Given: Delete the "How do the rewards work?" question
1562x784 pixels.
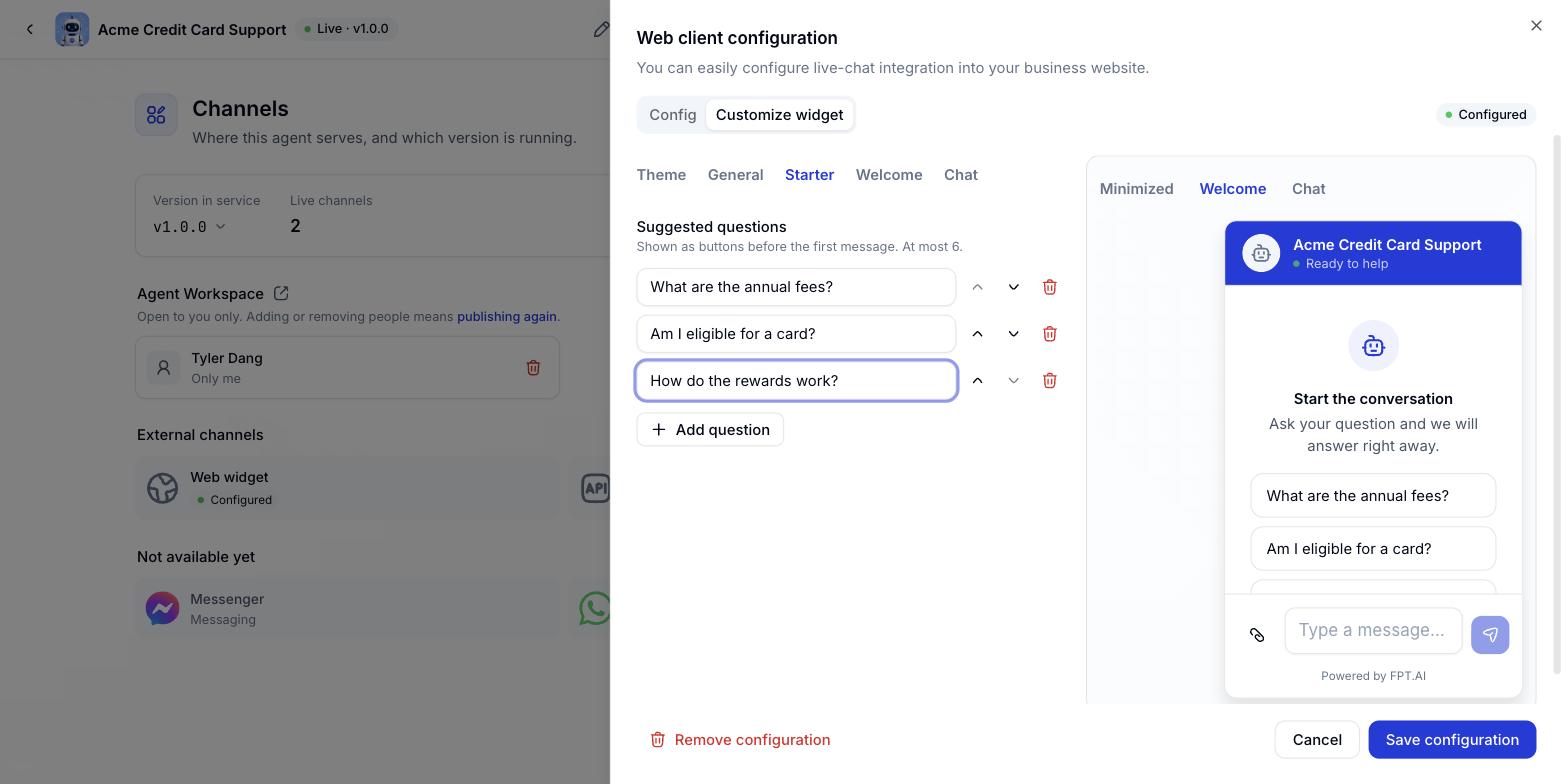Looking at the screenshot, I should (x=1049, y=381).
